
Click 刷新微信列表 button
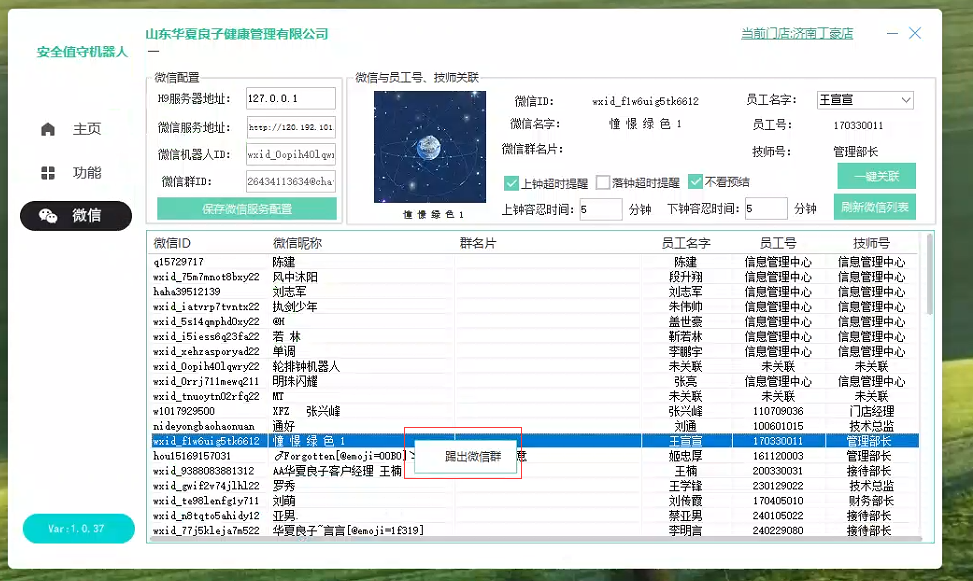[874, 208]
